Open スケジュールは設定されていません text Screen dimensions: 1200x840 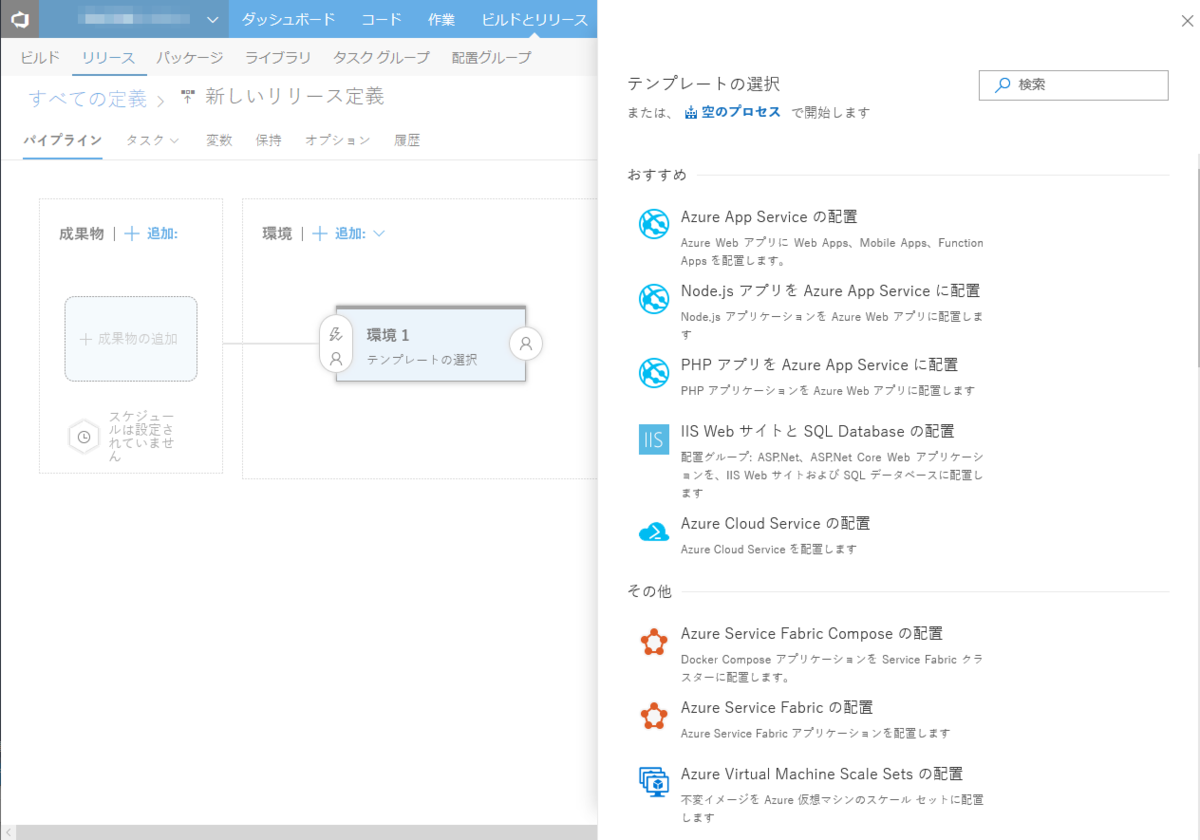pyautogui.click(x=142, y=436)
